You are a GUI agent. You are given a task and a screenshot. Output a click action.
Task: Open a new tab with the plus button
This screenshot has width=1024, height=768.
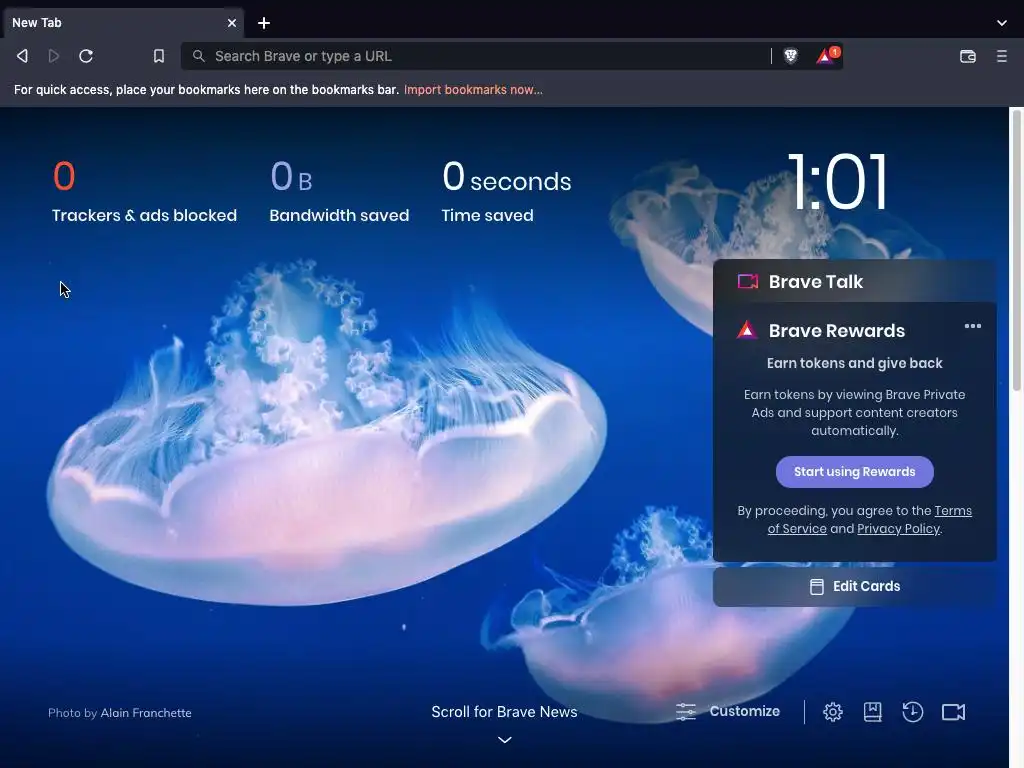point(264,23)
